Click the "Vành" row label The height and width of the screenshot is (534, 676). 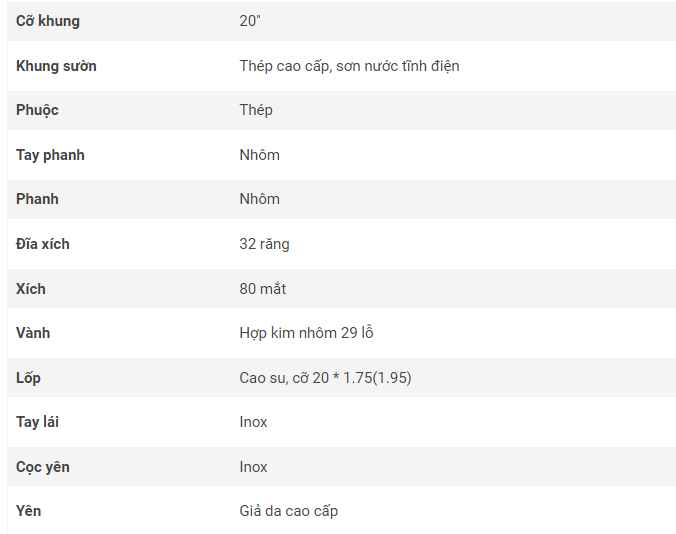tap(33, 333)
